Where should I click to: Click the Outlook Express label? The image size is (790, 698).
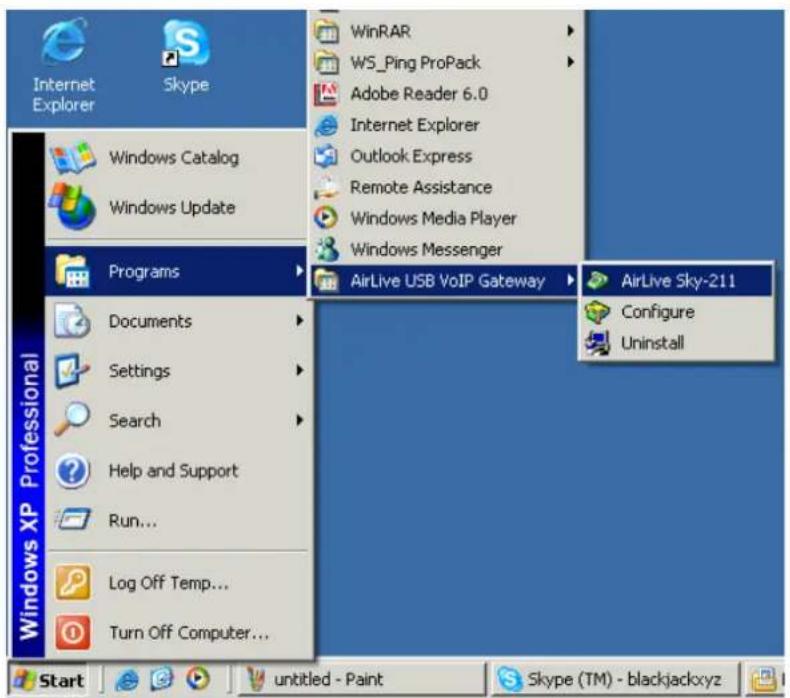point(411,156)
